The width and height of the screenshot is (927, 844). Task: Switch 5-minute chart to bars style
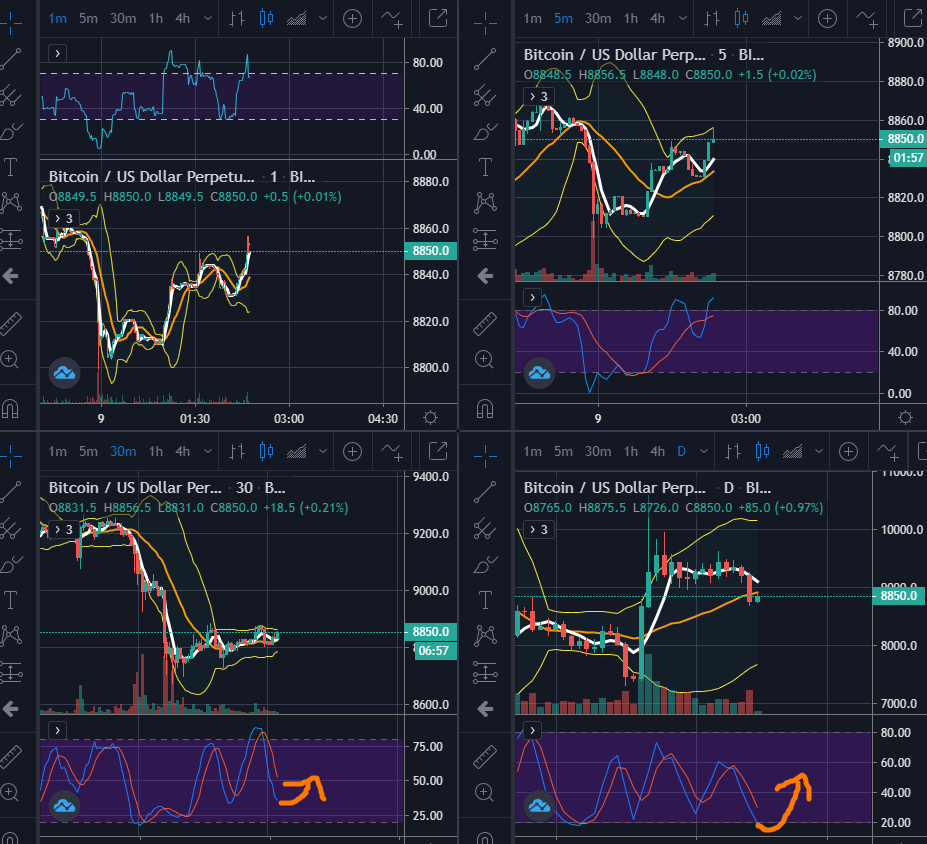tap(712, 19)
